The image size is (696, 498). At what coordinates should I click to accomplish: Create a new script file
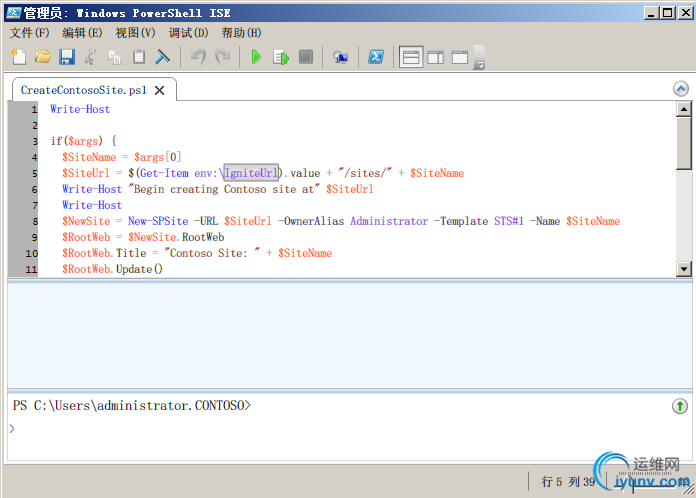point(19,57)
